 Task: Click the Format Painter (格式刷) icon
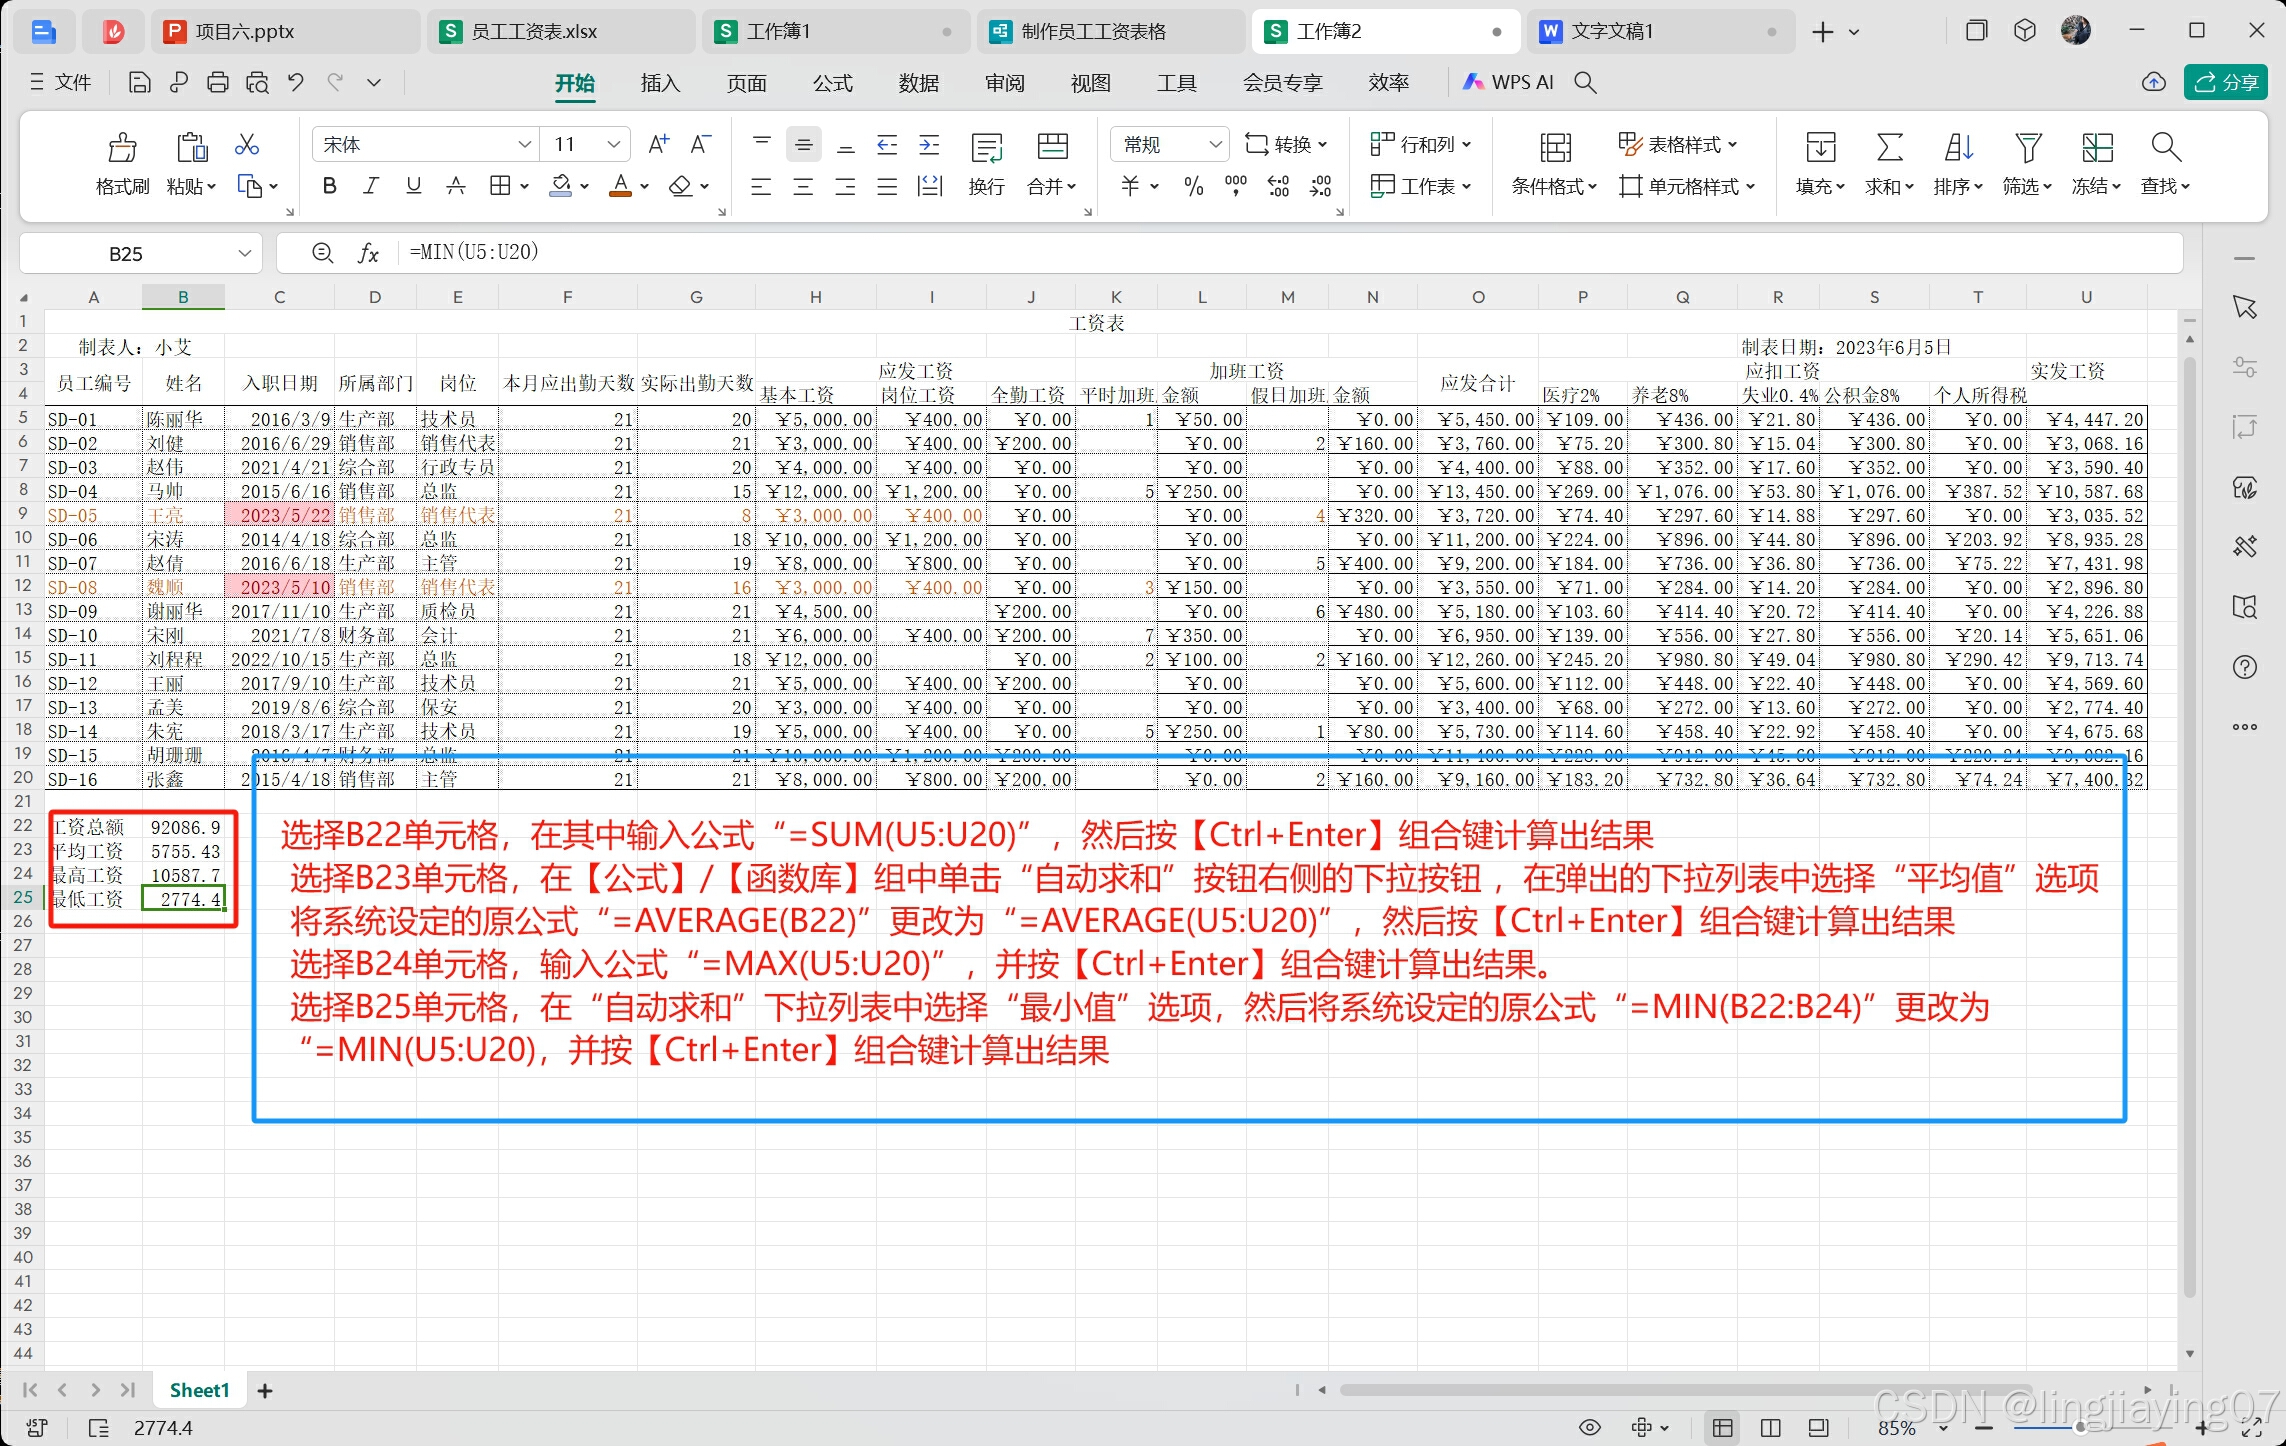pos(122,148)
